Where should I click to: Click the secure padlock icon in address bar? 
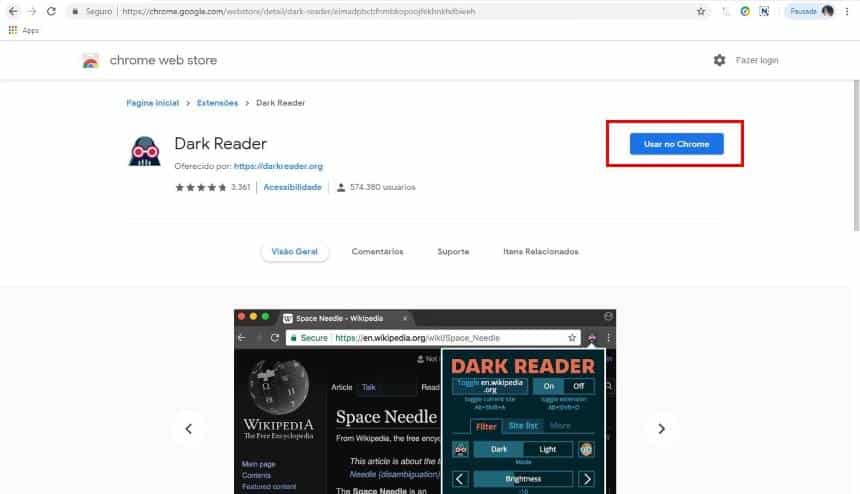[75, 11]
